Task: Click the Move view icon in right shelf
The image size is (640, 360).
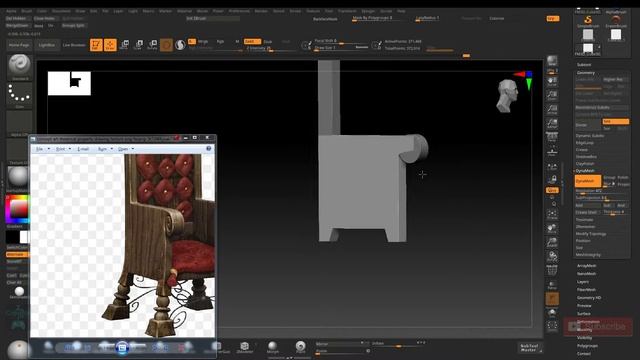Action: click(552, 228)
